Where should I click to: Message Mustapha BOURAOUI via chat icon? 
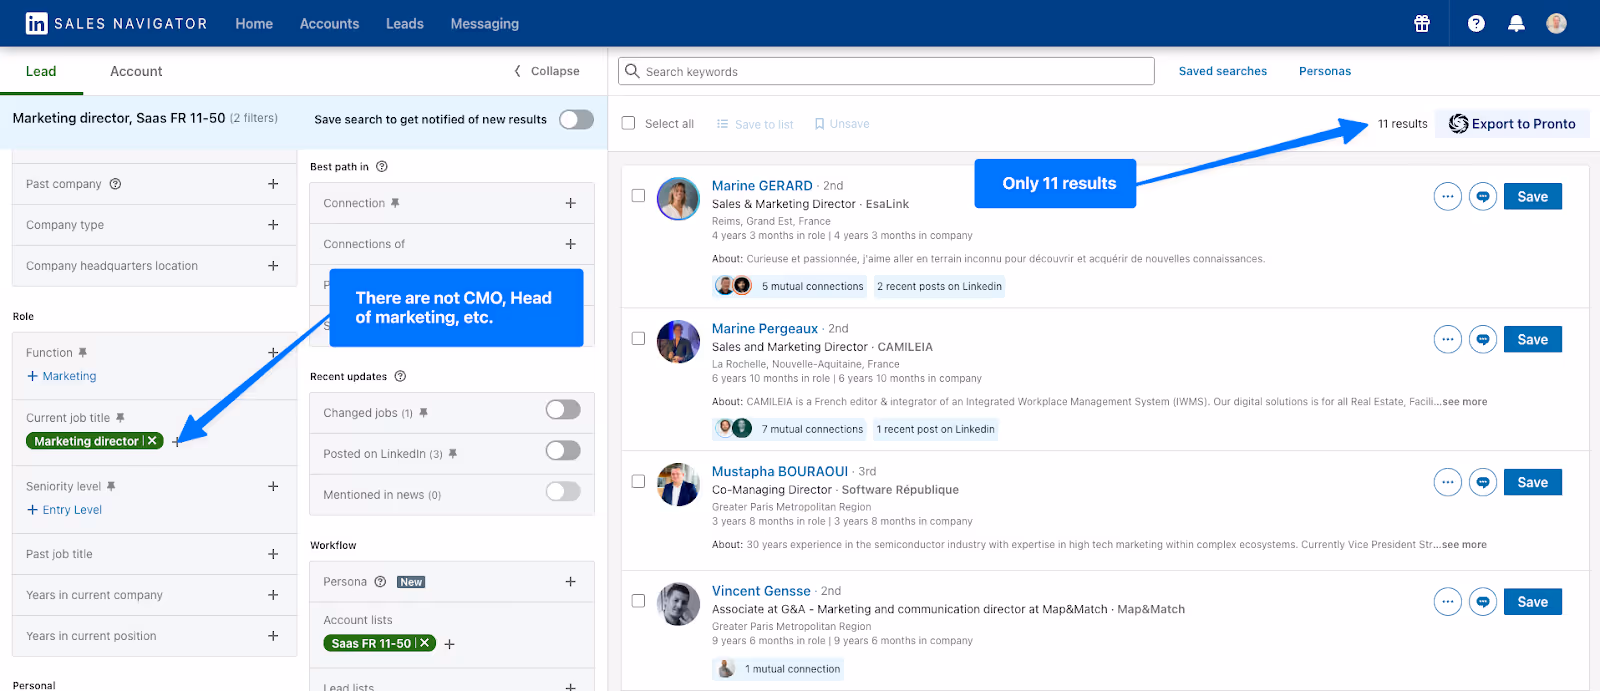[x=1483, y=483]
